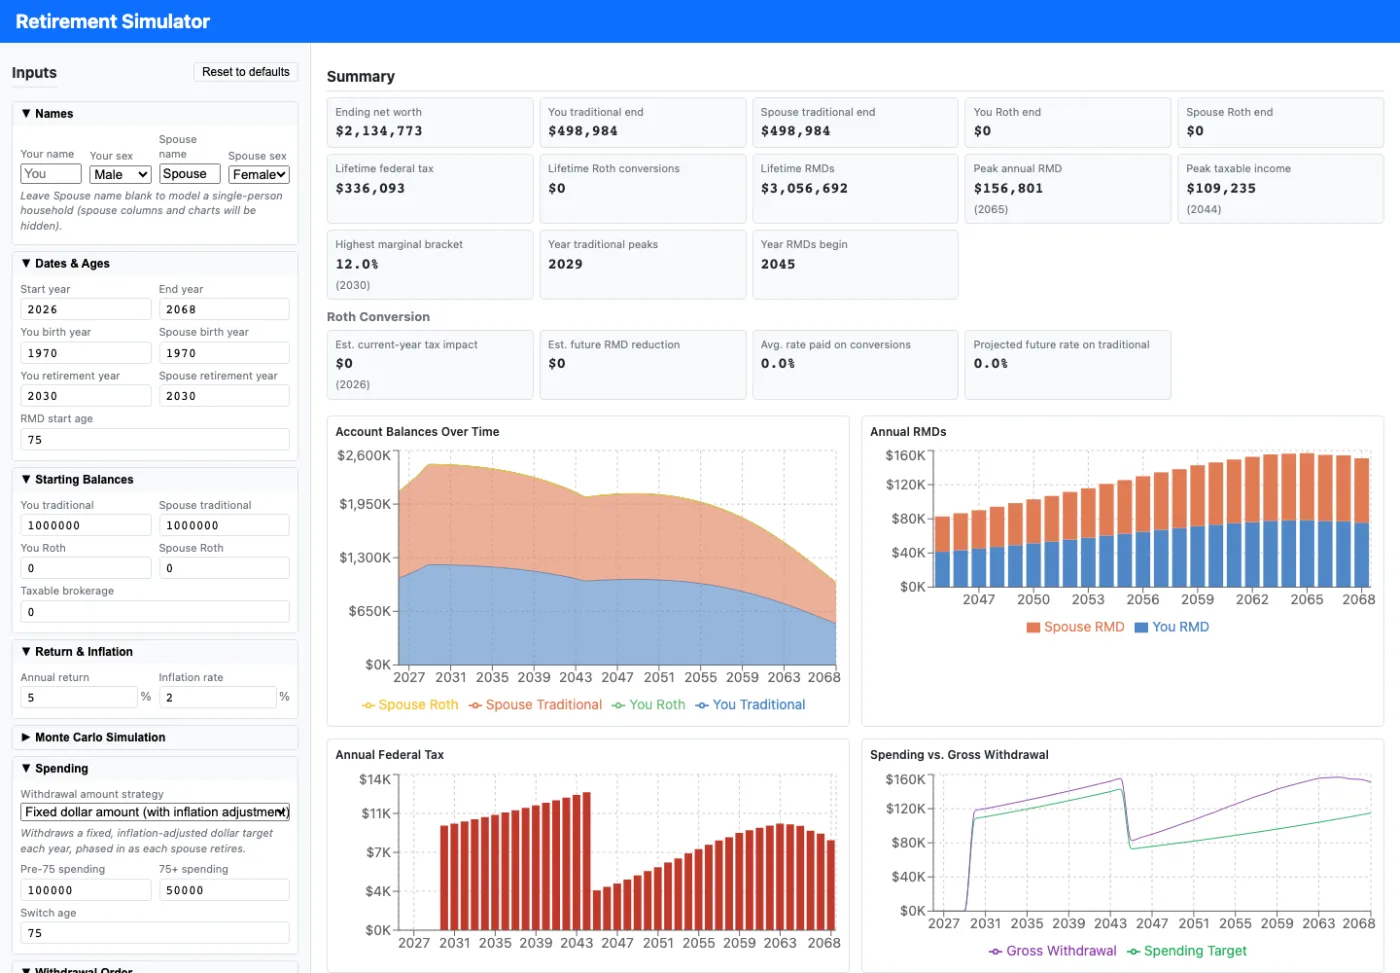This screenshot has width=1400, height=973.
Task: Edit the End year field
Action: click(224, 310)
